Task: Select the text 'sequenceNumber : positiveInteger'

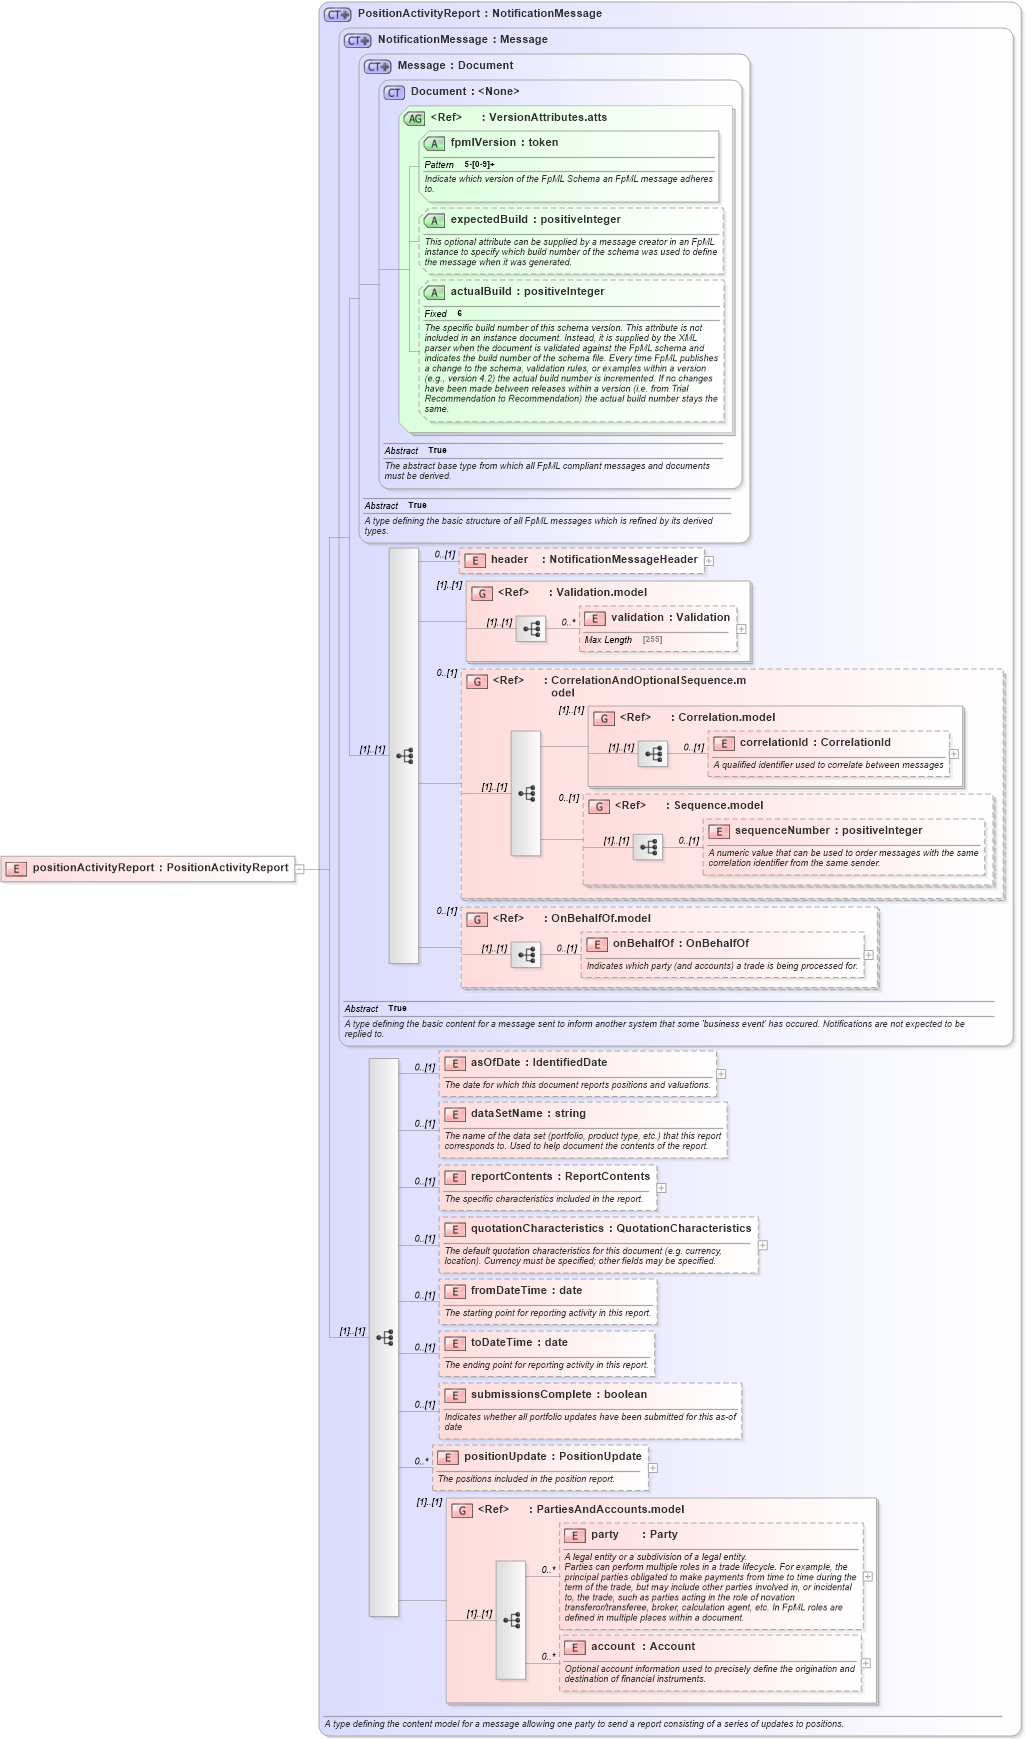Action: [829, 831]
